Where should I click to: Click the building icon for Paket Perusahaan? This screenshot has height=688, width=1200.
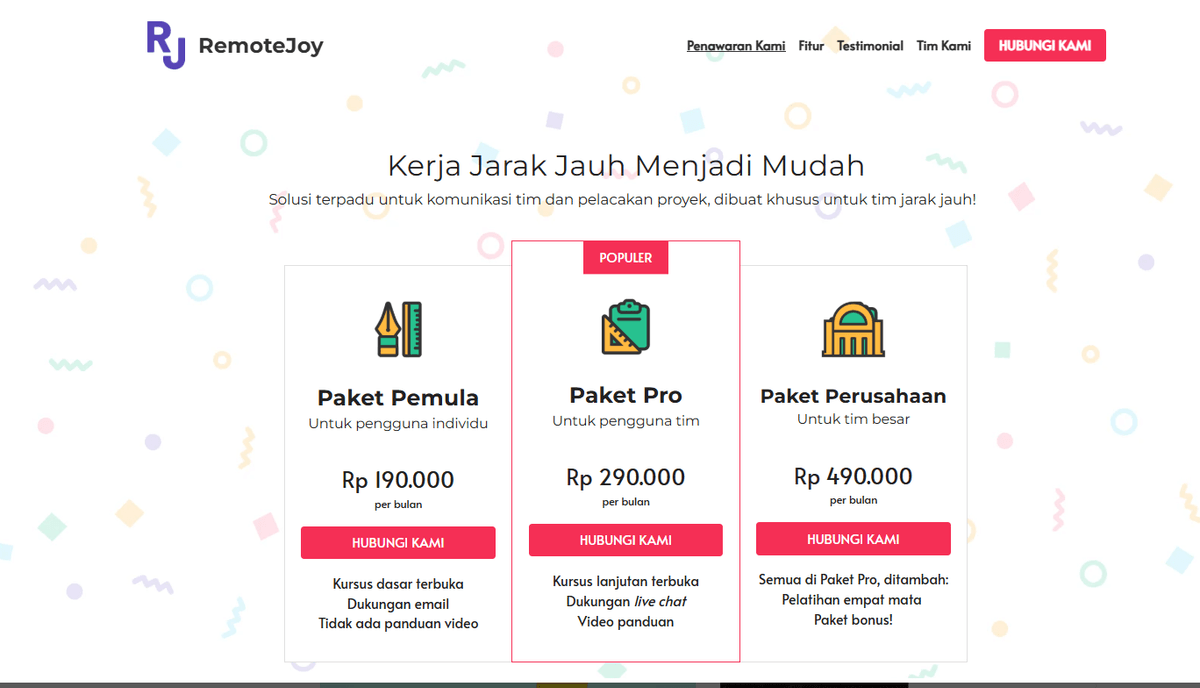click(853, 327)
